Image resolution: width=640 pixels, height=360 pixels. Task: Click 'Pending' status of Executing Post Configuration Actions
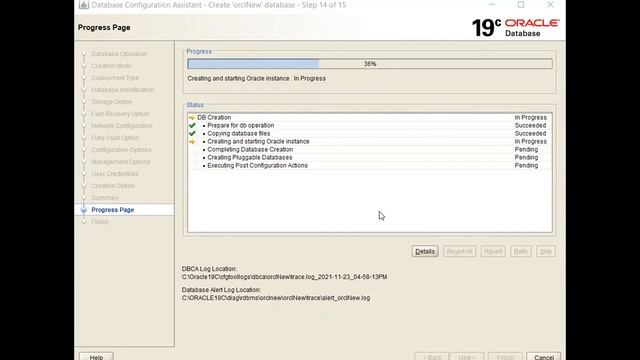(526, 165)
